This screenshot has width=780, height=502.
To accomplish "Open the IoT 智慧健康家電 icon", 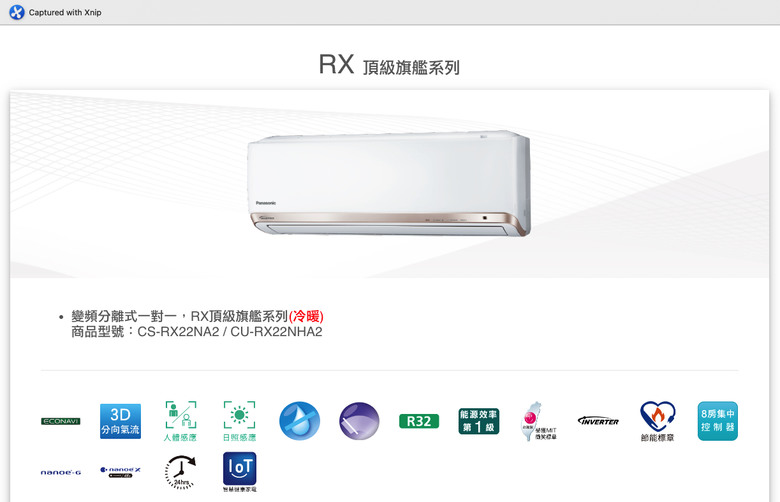I will 240,472.
